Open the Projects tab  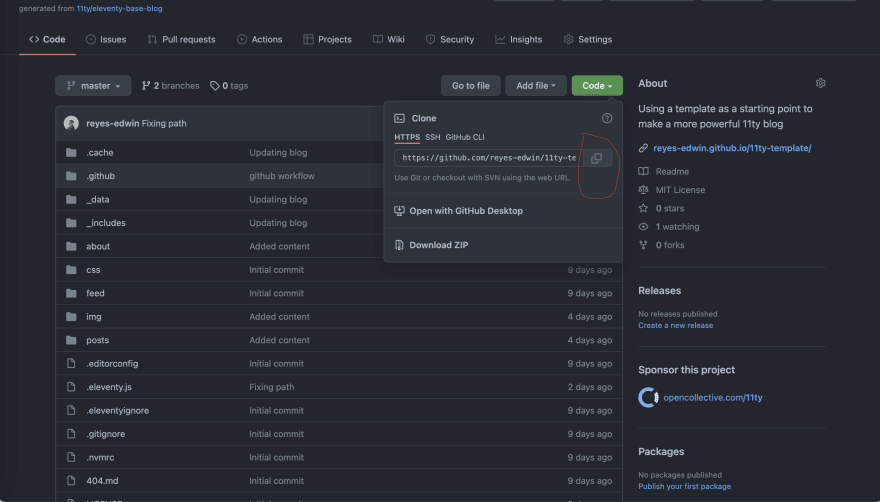point(327,39)
